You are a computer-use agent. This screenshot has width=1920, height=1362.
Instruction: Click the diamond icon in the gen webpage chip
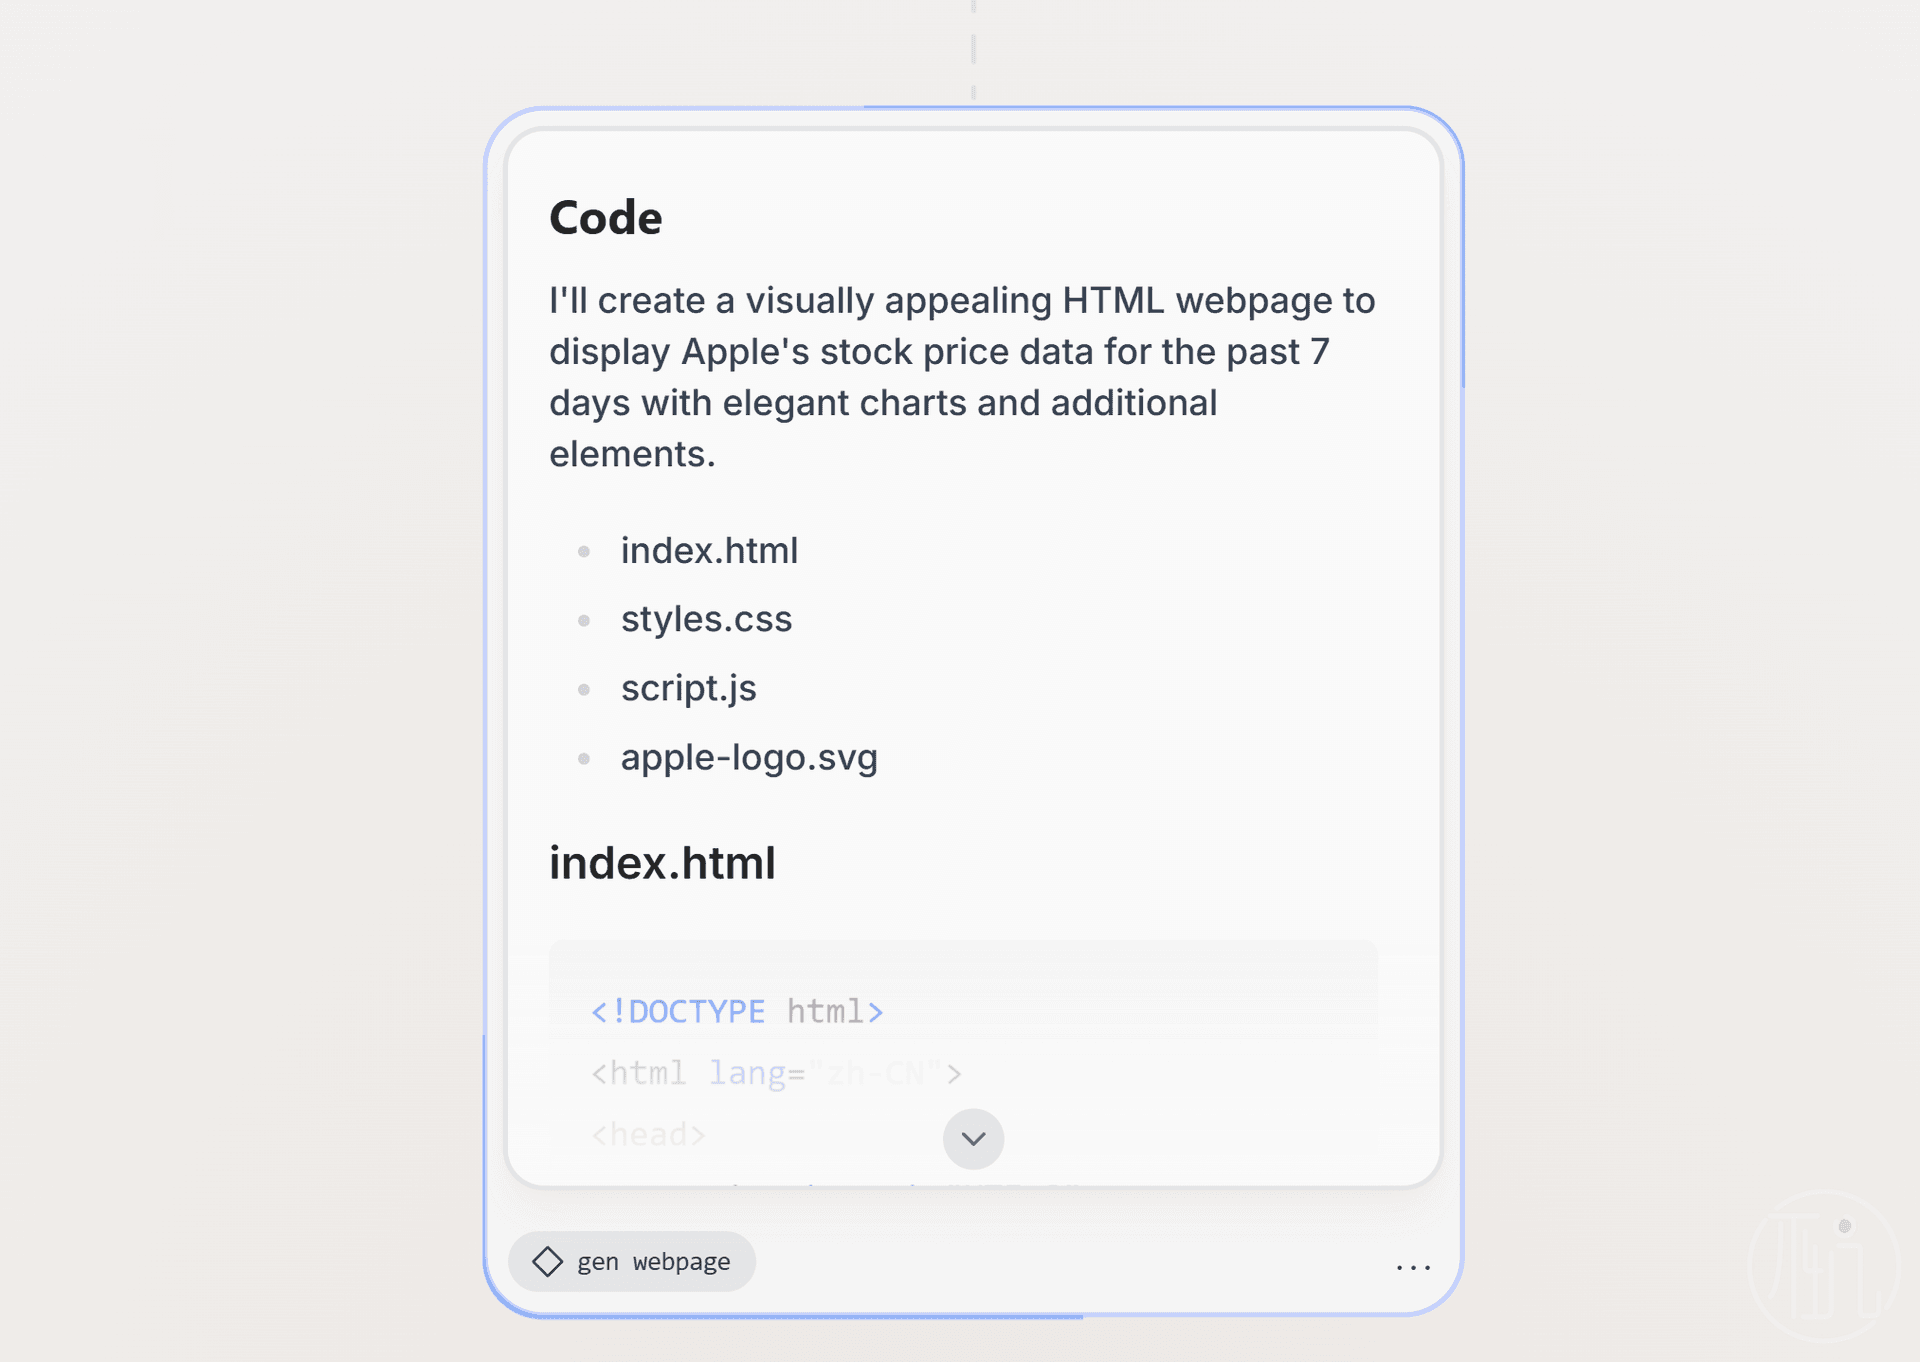(547, 1261)
